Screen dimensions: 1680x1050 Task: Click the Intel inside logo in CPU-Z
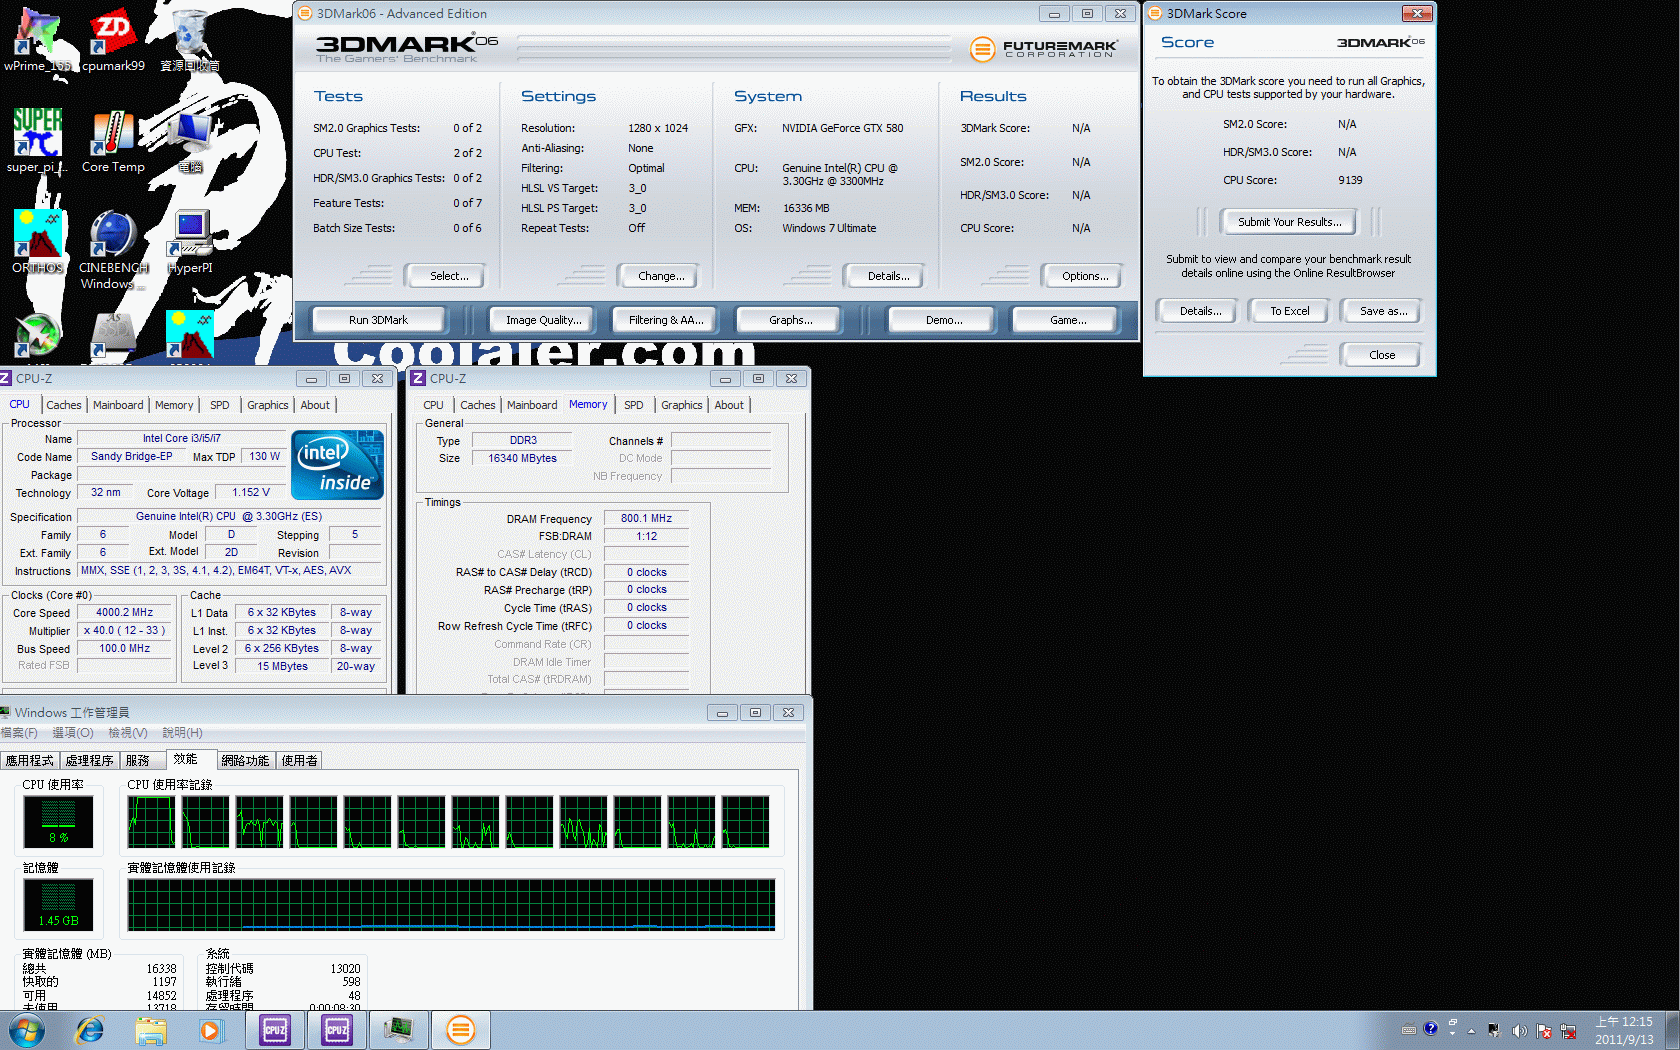337,465
